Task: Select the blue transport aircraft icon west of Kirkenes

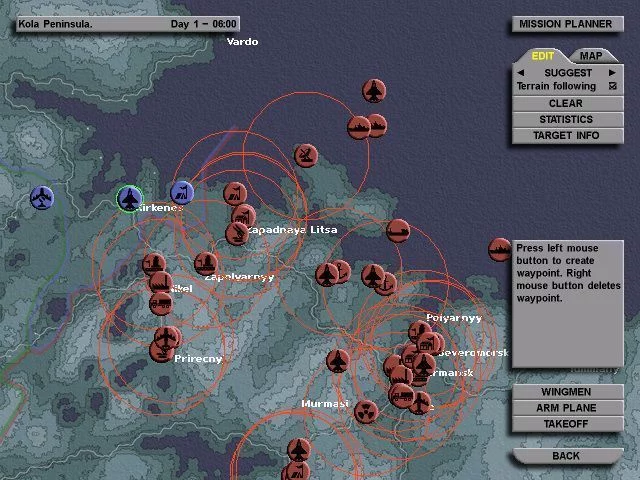Action: [x=42, y=198]
